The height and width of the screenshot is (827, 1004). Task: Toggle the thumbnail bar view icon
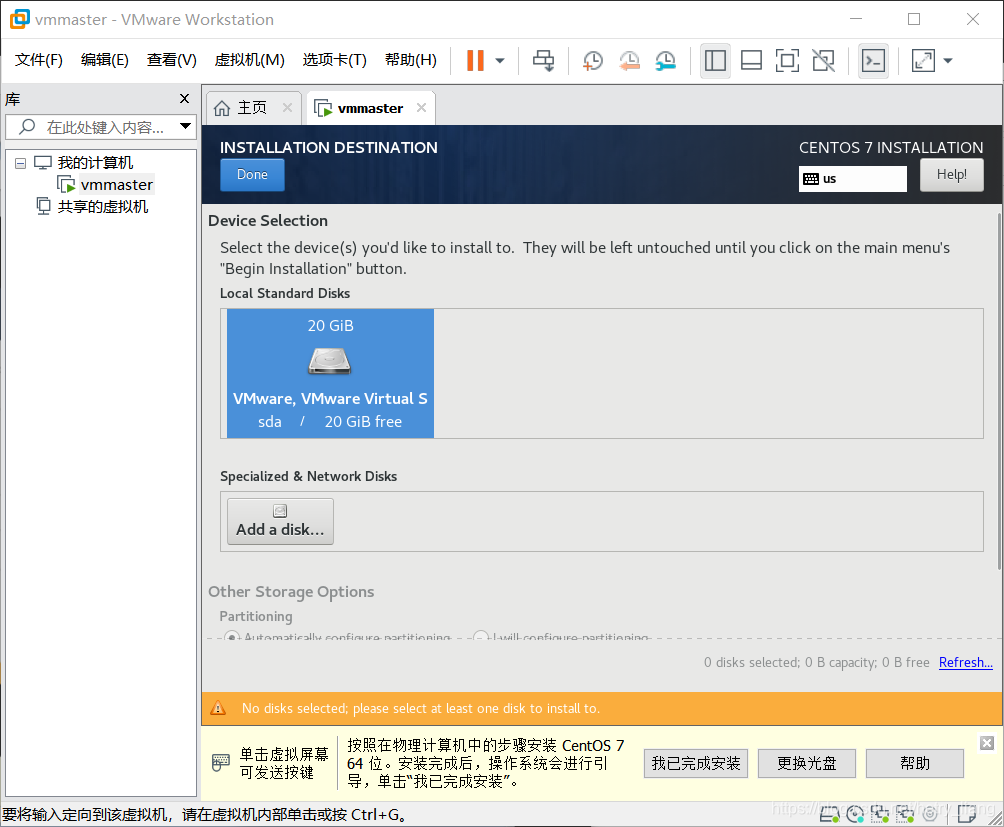(x=751, y=61)
